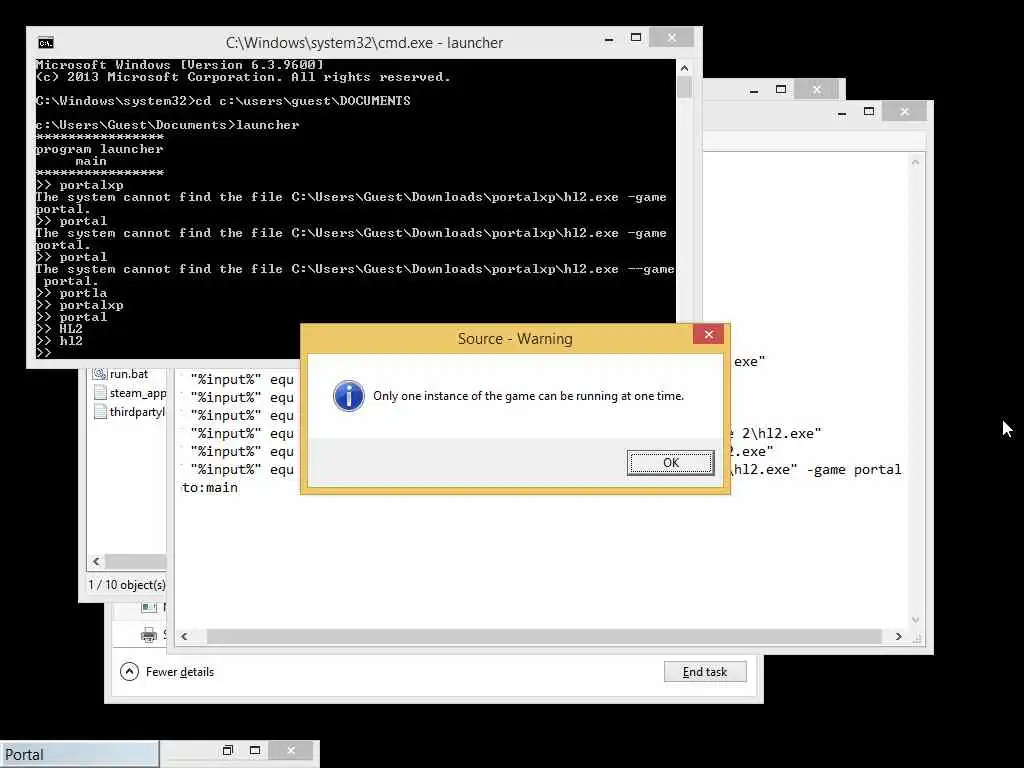Click the thirdpartyl file icon
This screenshot has width=1024, height=768.
tap(100, 411)
